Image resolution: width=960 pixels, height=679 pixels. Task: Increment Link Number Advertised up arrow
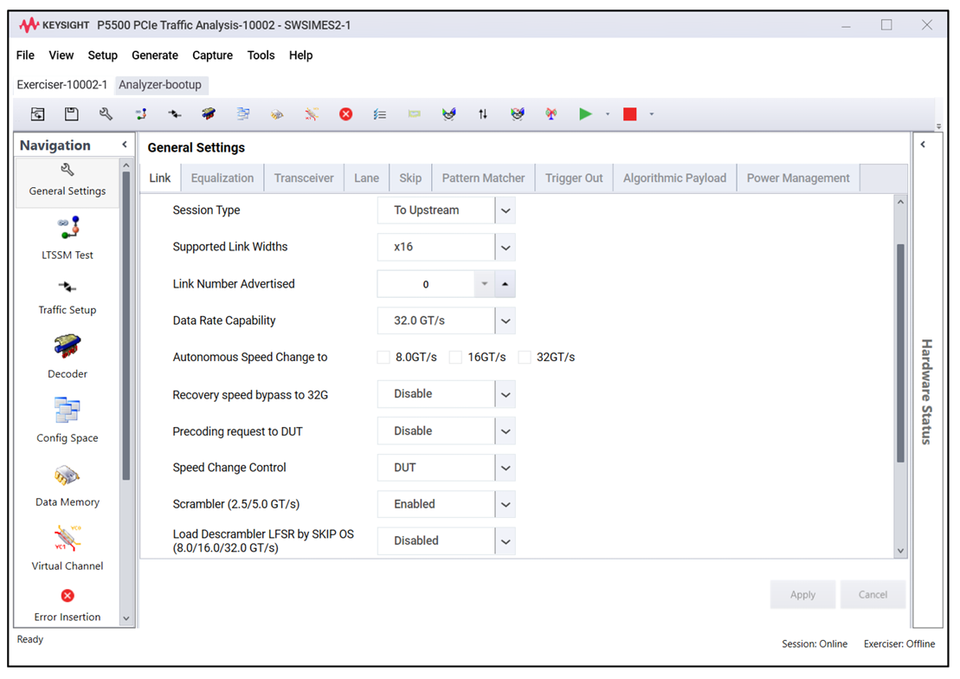pyautogui.click(x=505, y=284)
